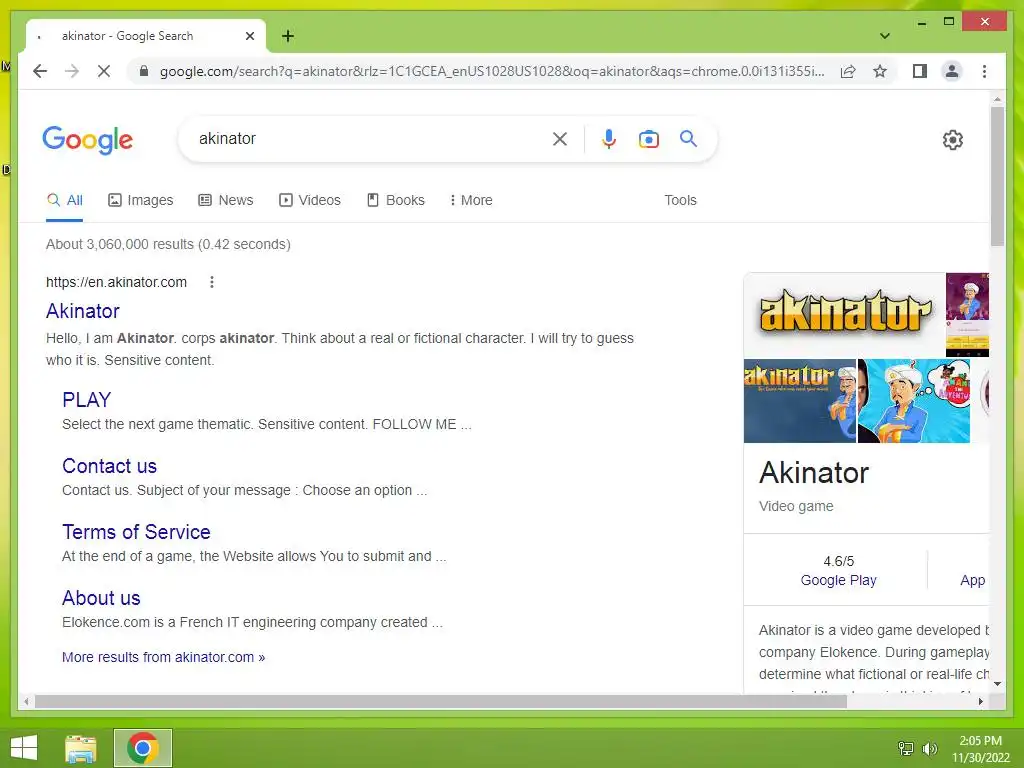Switch to Images results
The image size is (1024, 768).
click(140, 200)
